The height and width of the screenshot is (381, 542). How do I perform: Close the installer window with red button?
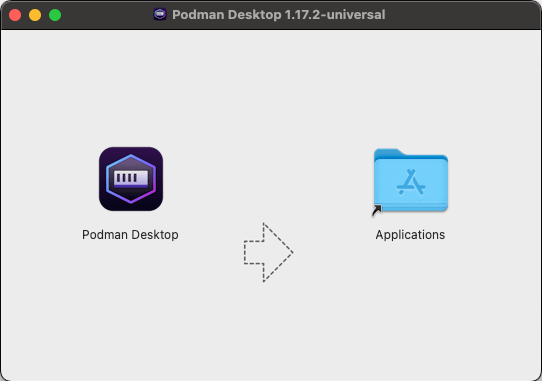click(15, 15)
